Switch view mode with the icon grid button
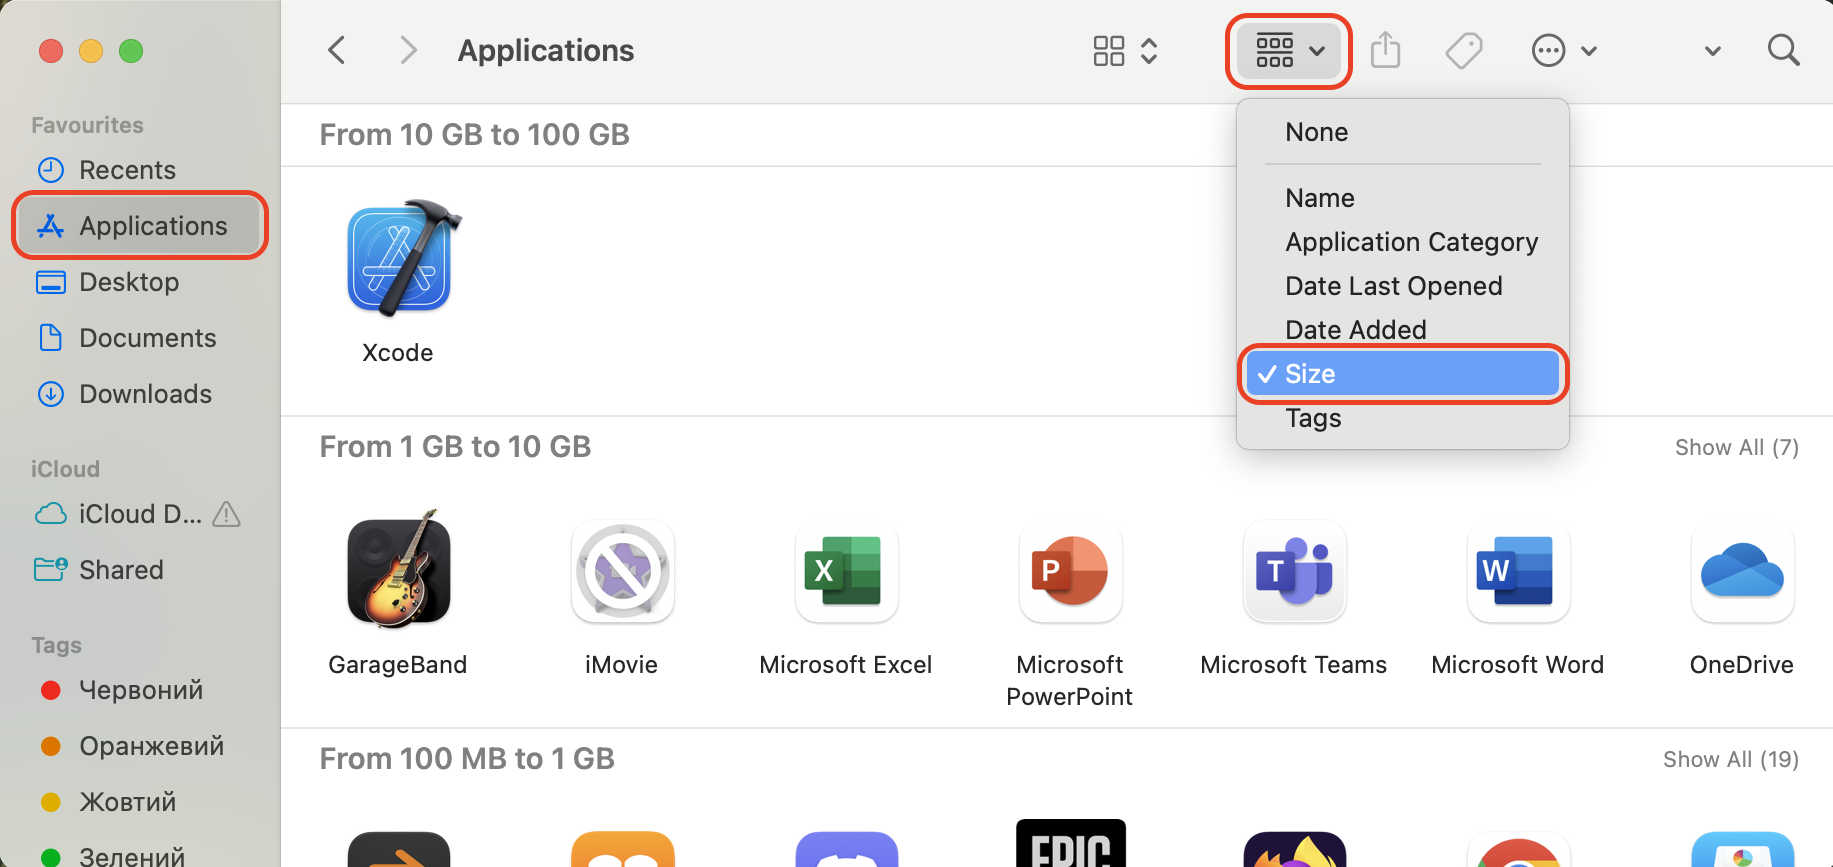This screenshot has height=867, width=1833. [1125, 51]
